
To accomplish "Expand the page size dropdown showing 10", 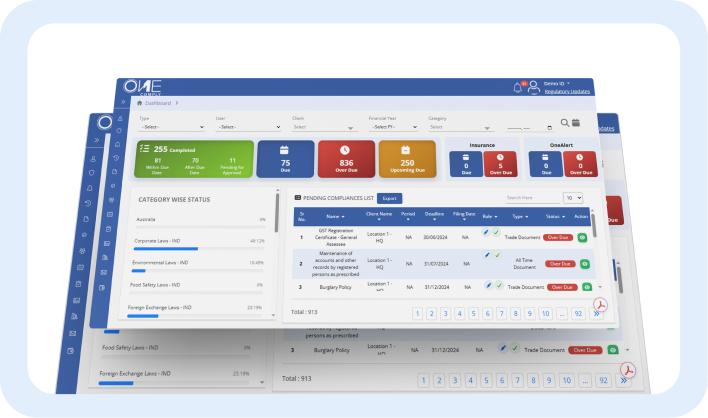I will pos(573,198).
